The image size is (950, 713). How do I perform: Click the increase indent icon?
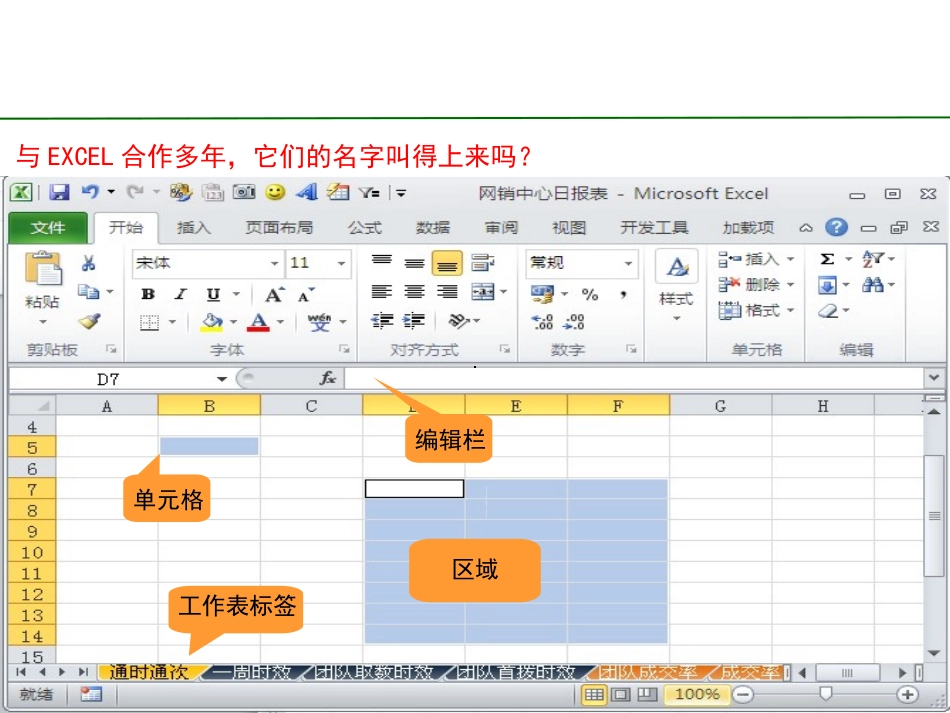pyautogui.click(x=414, y=320)
